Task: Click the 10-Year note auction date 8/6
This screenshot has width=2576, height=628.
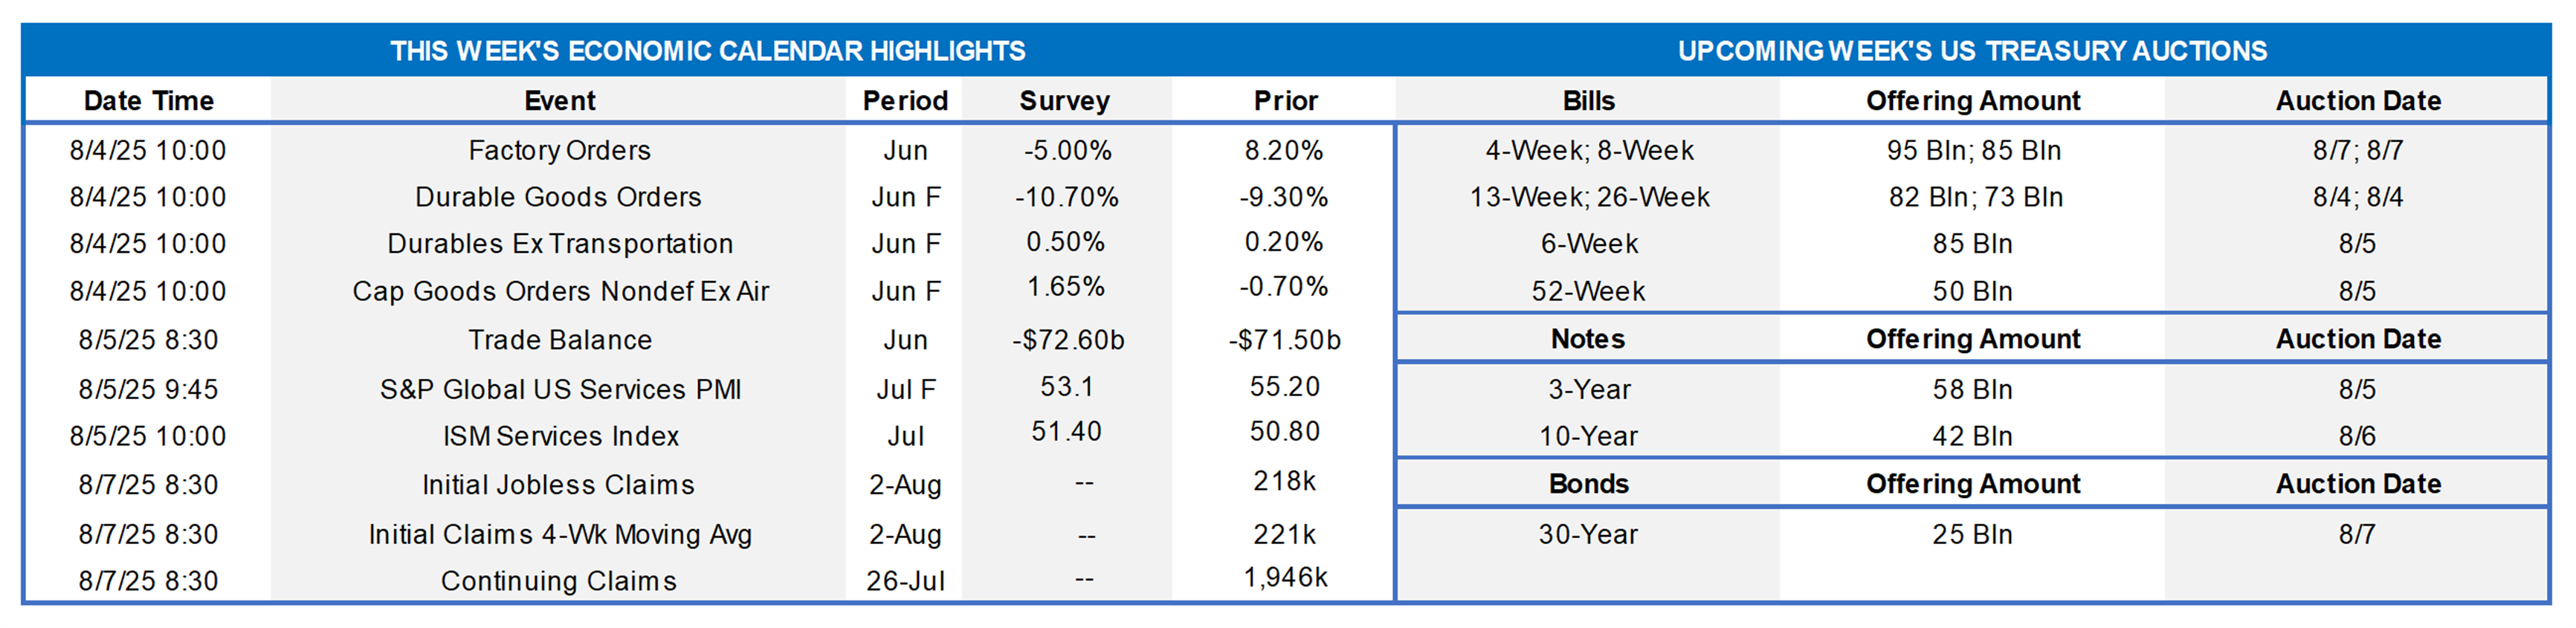Action: coord(2356,436)
